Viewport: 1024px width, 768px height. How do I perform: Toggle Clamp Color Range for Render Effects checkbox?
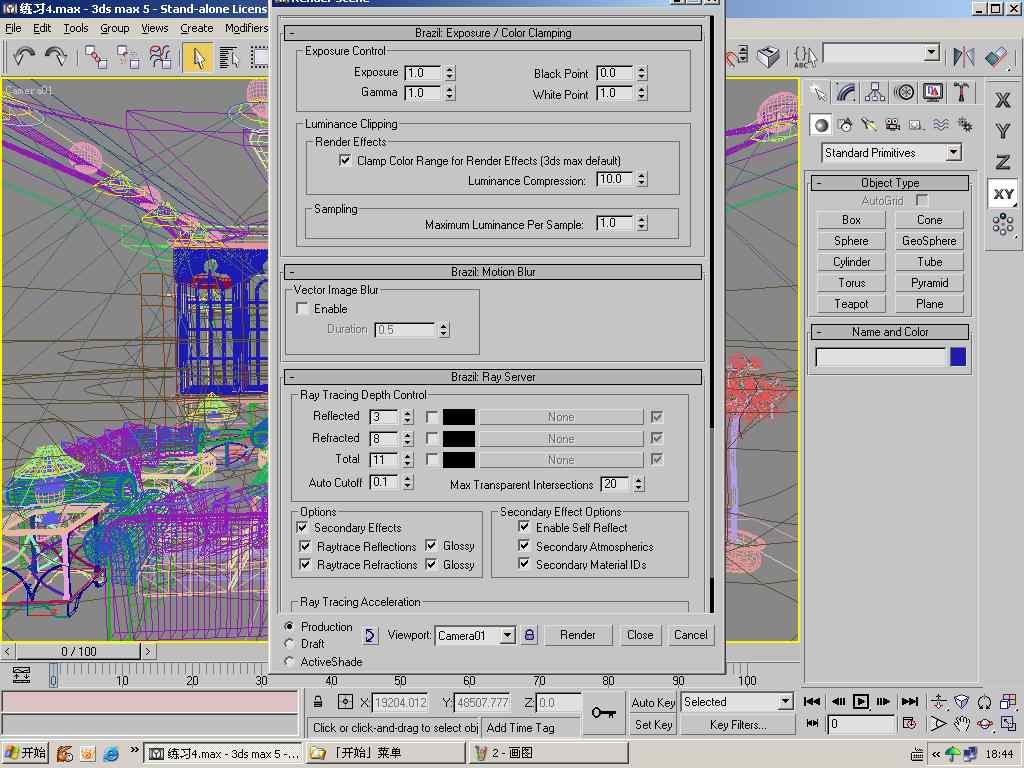pos(345,160)
